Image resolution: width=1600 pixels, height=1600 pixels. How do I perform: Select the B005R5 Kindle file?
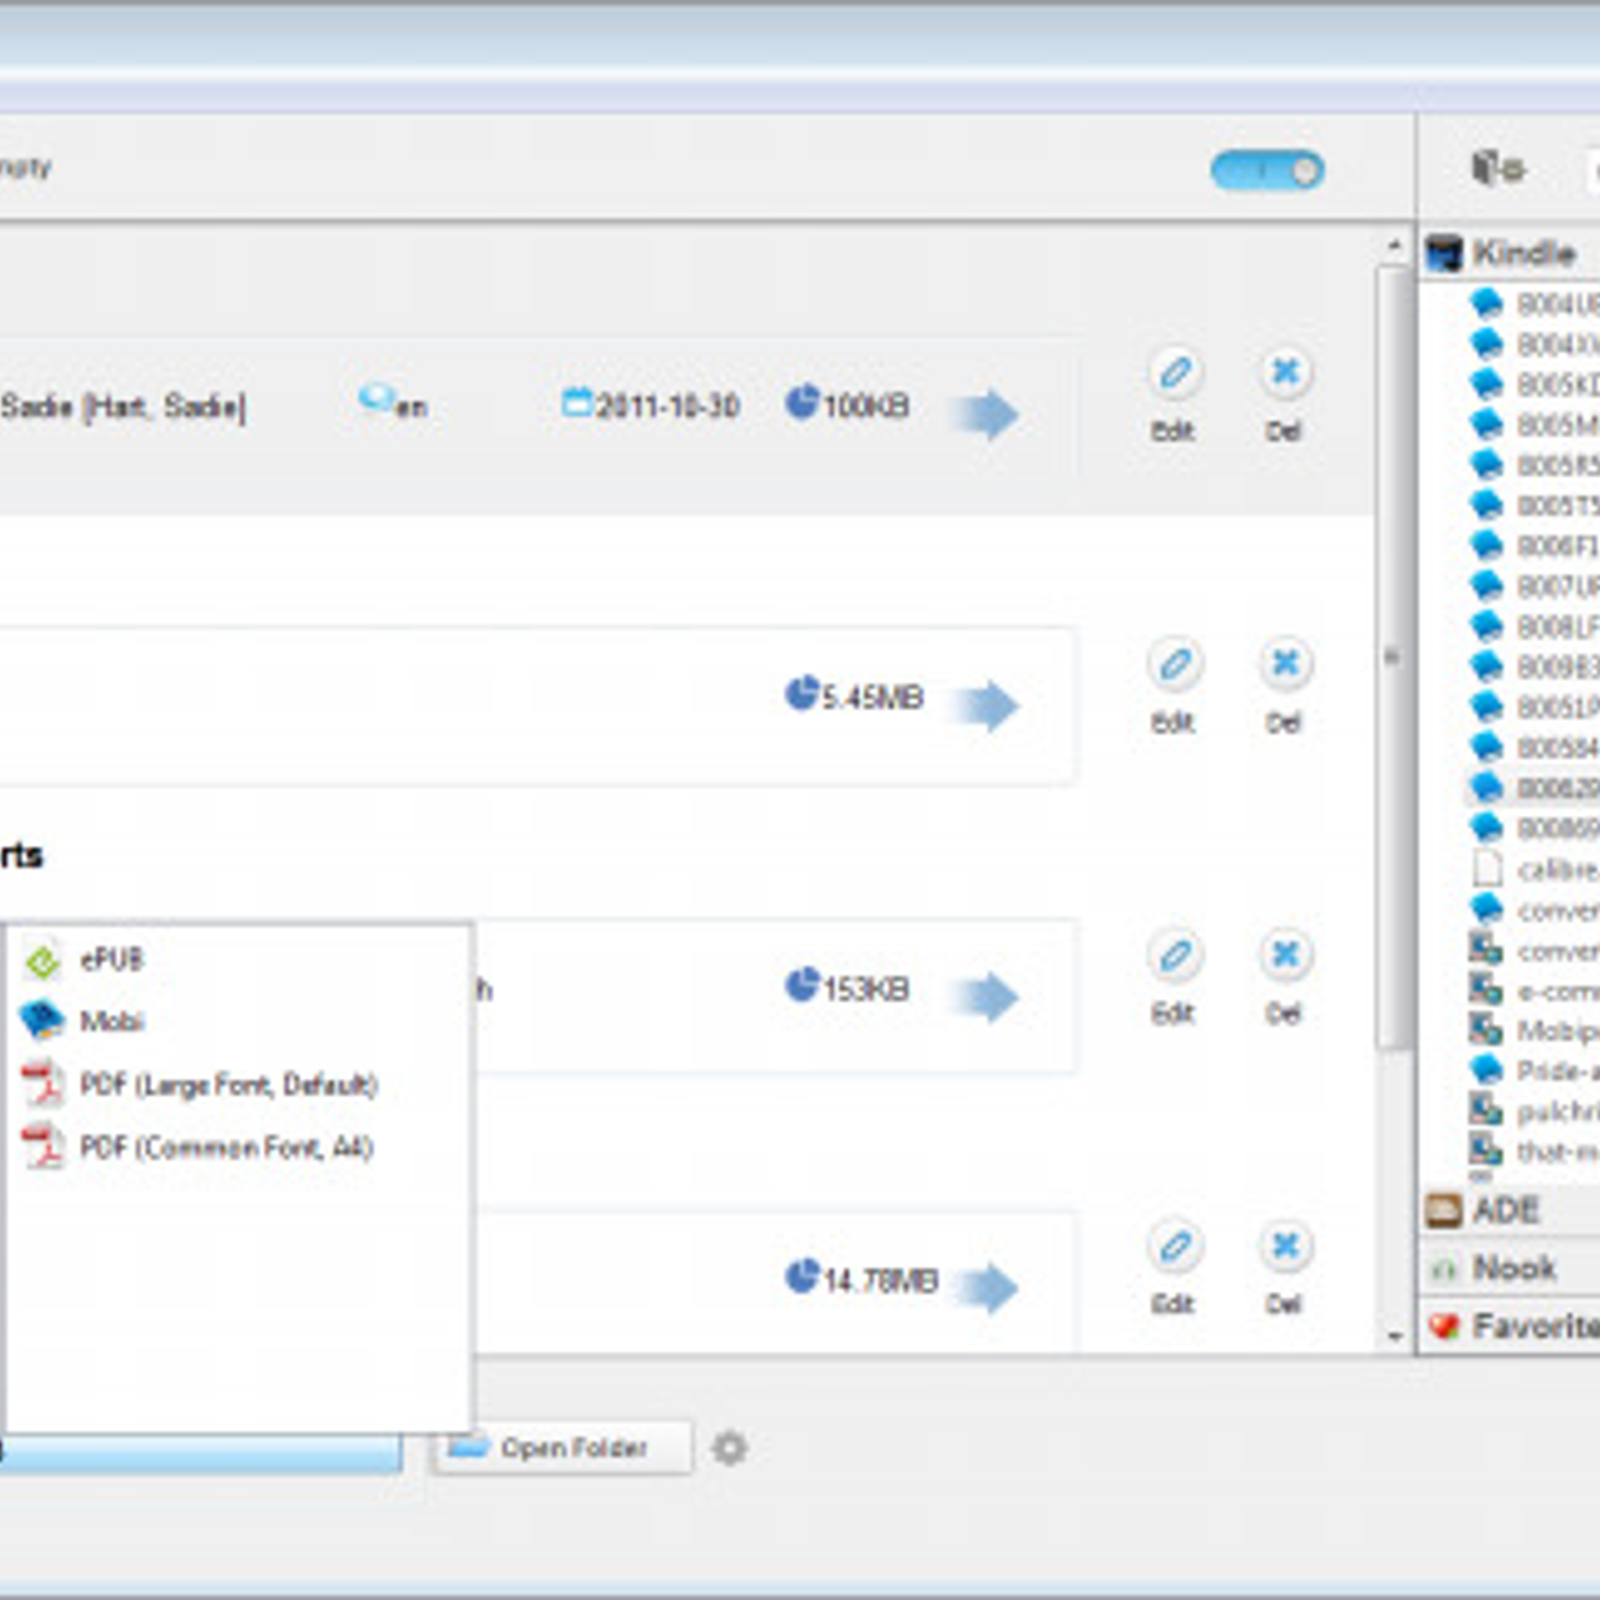(1533, 465)
